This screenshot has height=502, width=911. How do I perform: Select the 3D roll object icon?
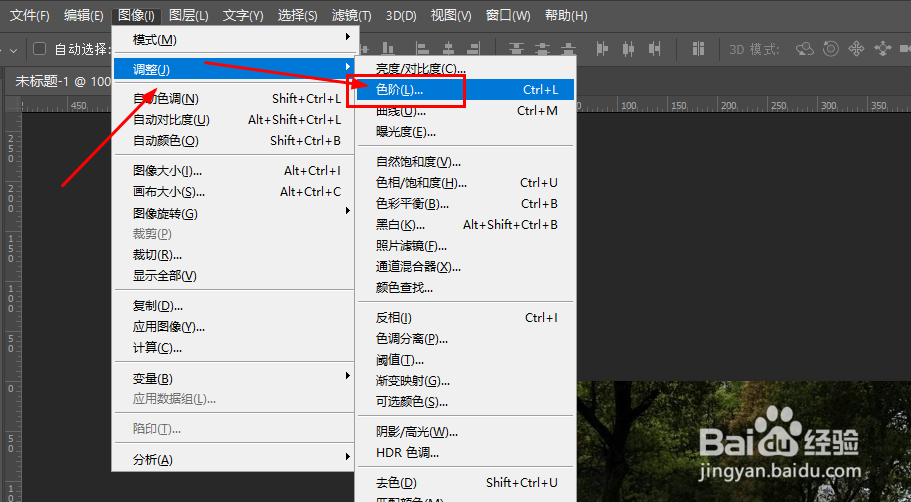[x=831, y=49]
